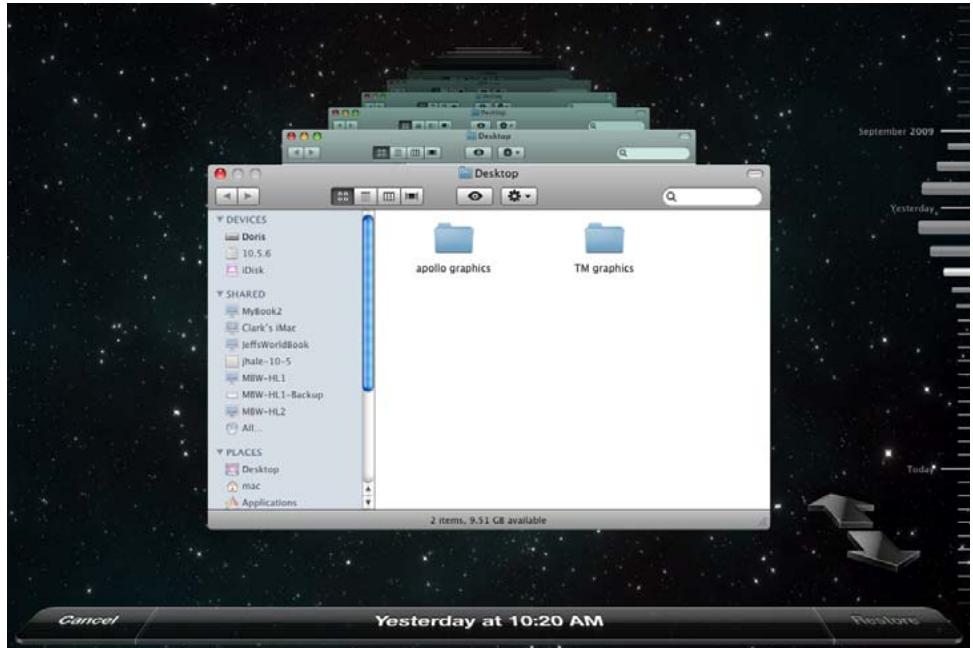
Task: Click the sidebar scrollbar thumb
Action: click(x=368, y=303)
